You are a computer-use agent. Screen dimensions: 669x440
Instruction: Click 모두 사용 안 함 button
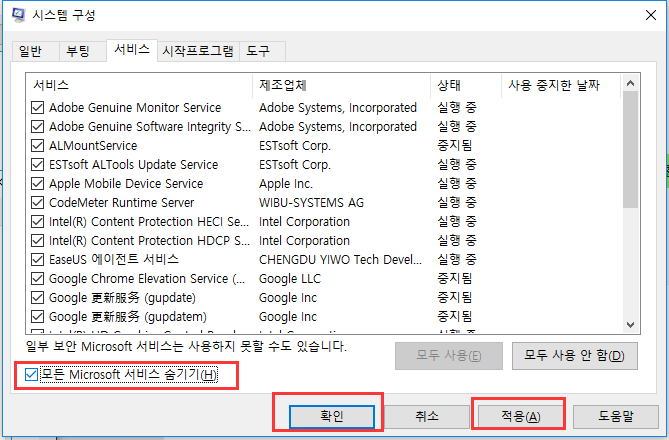pos(575,355)
